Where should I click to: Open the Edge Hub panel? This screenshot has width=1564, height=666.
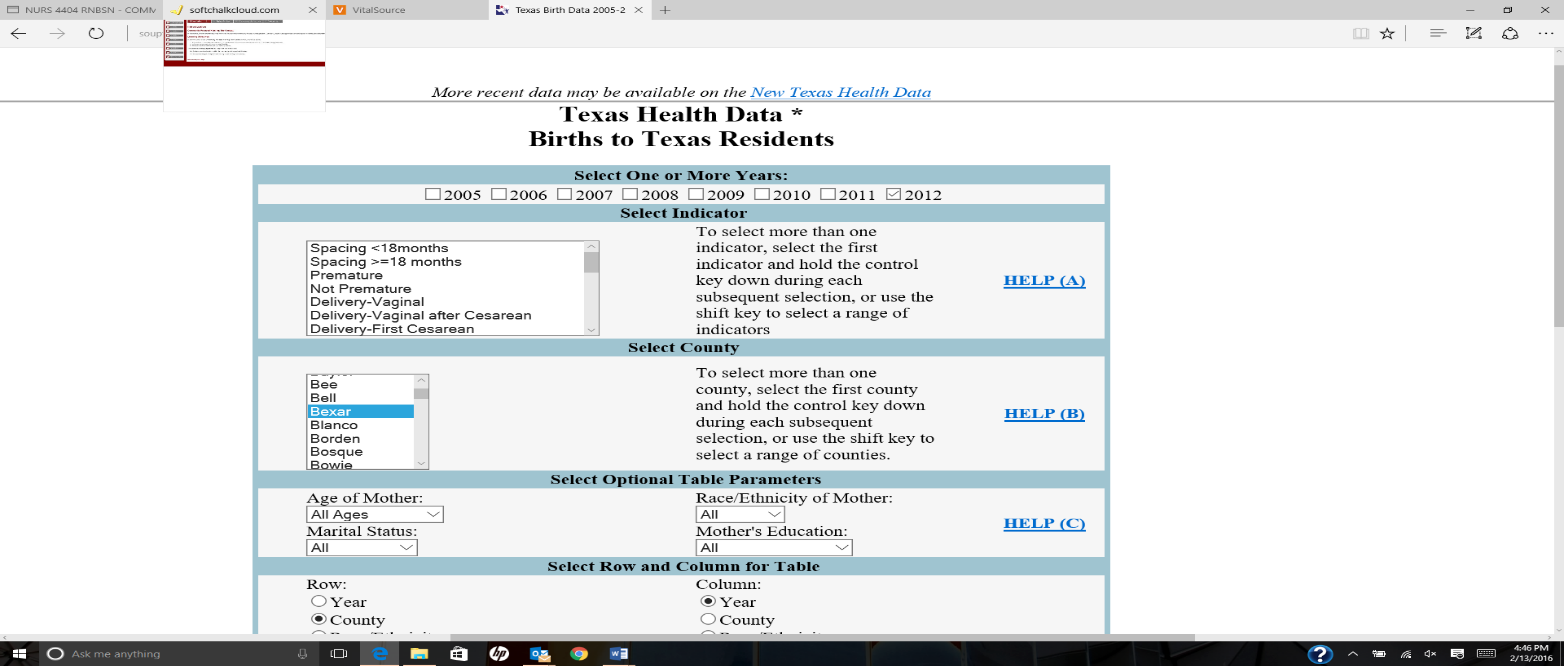tap(1437, 33)
